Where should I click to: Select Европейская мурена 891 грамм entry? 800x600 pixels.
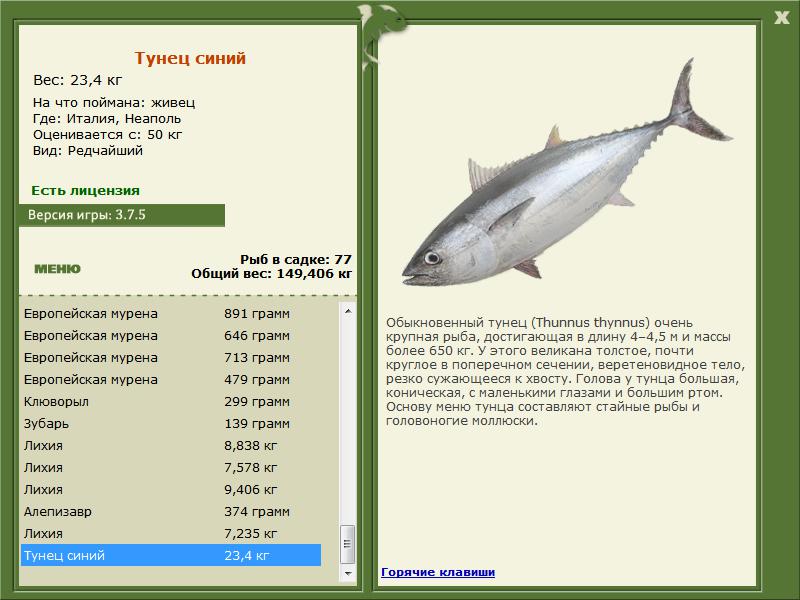[x=171, y=313]
